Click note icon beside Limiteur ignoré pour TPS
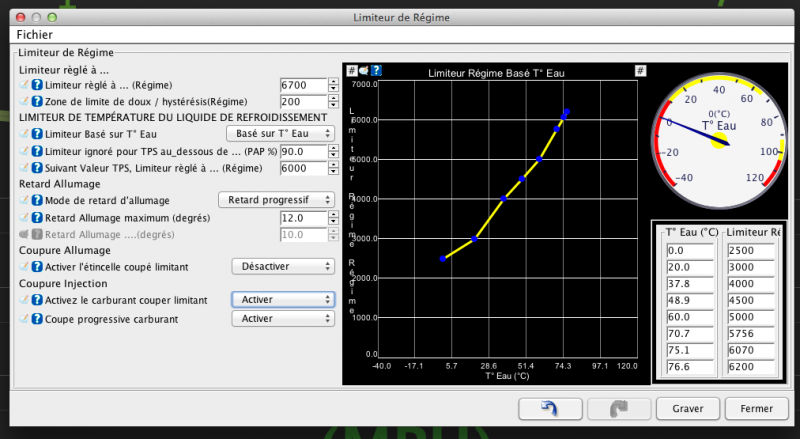Screen dimensions: 800x439 point(24,151)
